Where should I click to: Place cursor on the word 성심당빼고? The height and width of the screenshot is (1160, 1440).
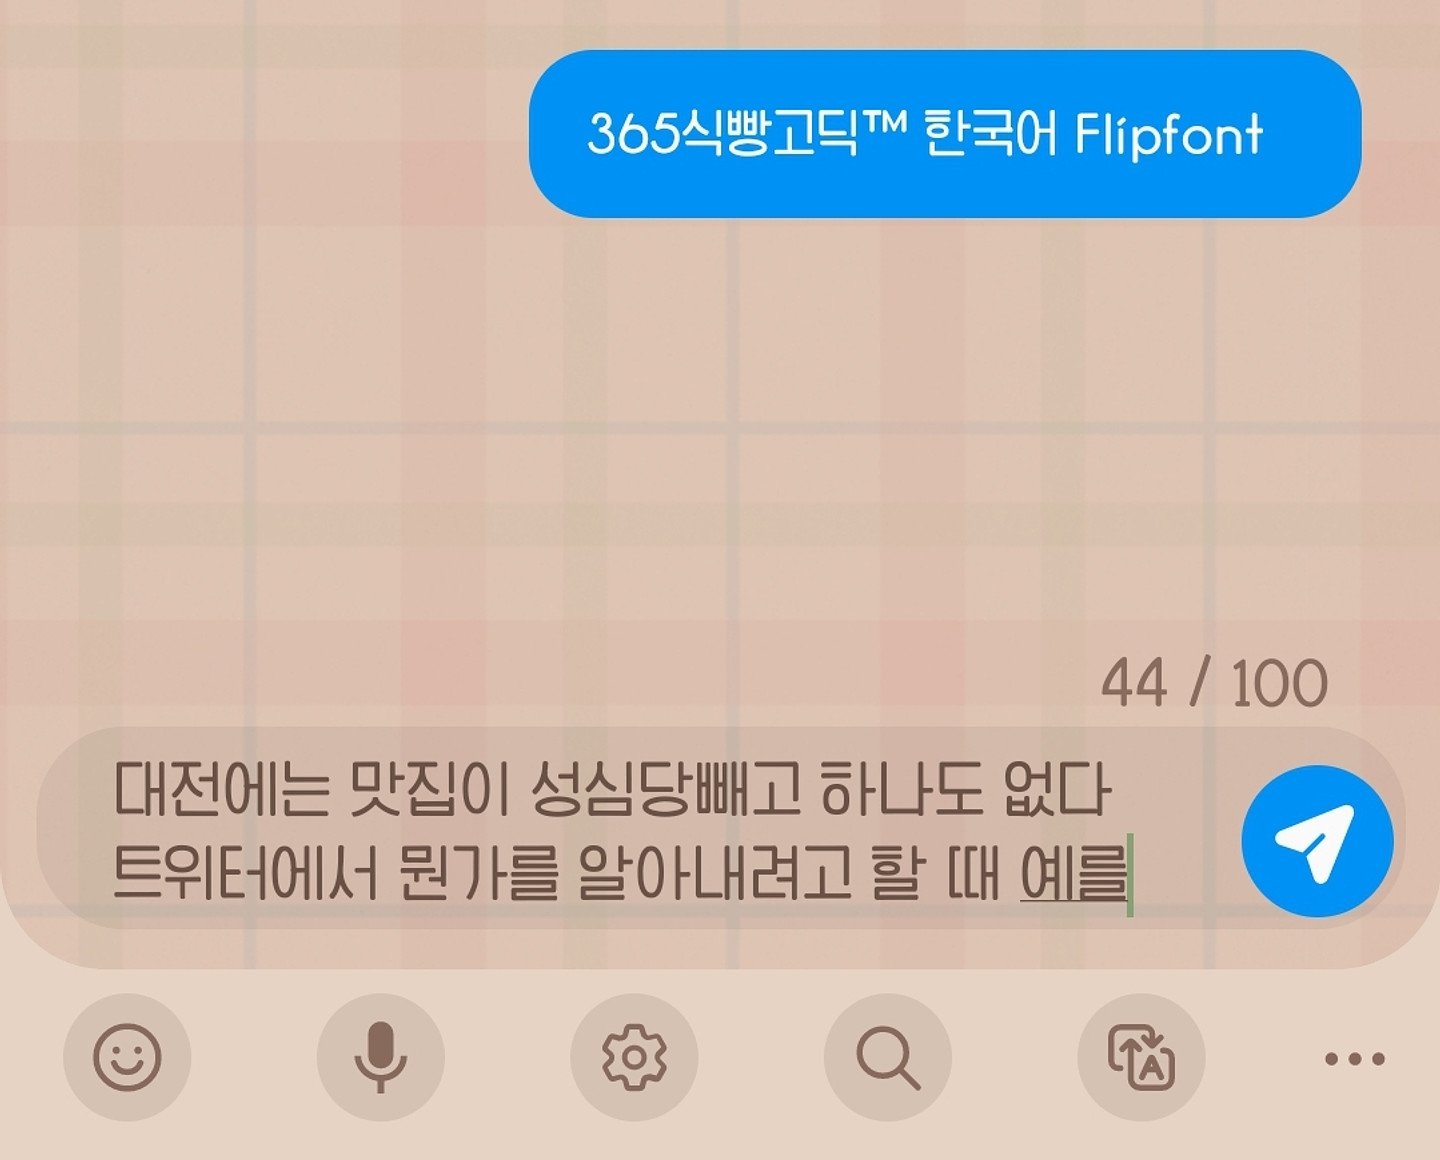(666, 788)
